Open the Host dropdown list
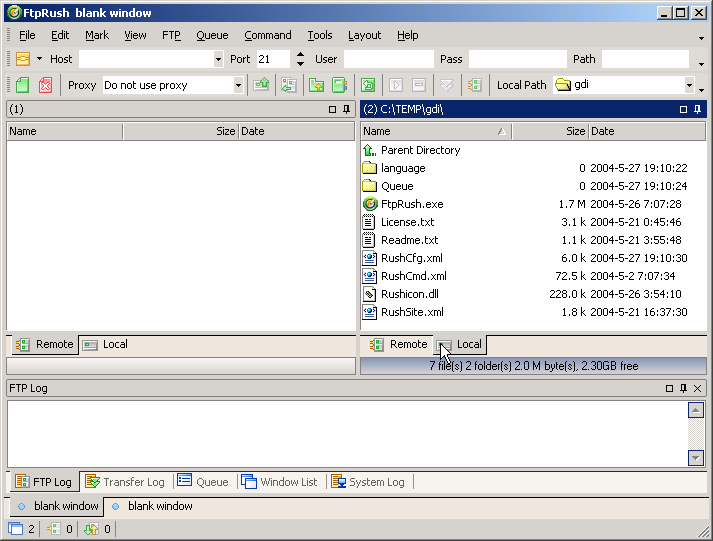 pos(218,59)
